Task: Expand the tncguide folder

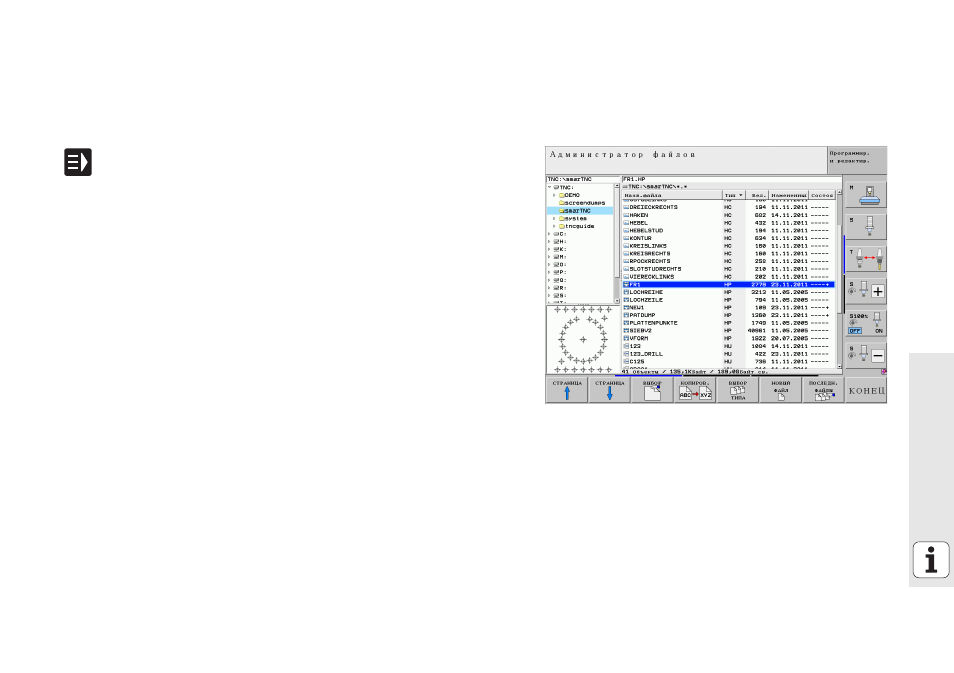Action: [x=554, y=226]
